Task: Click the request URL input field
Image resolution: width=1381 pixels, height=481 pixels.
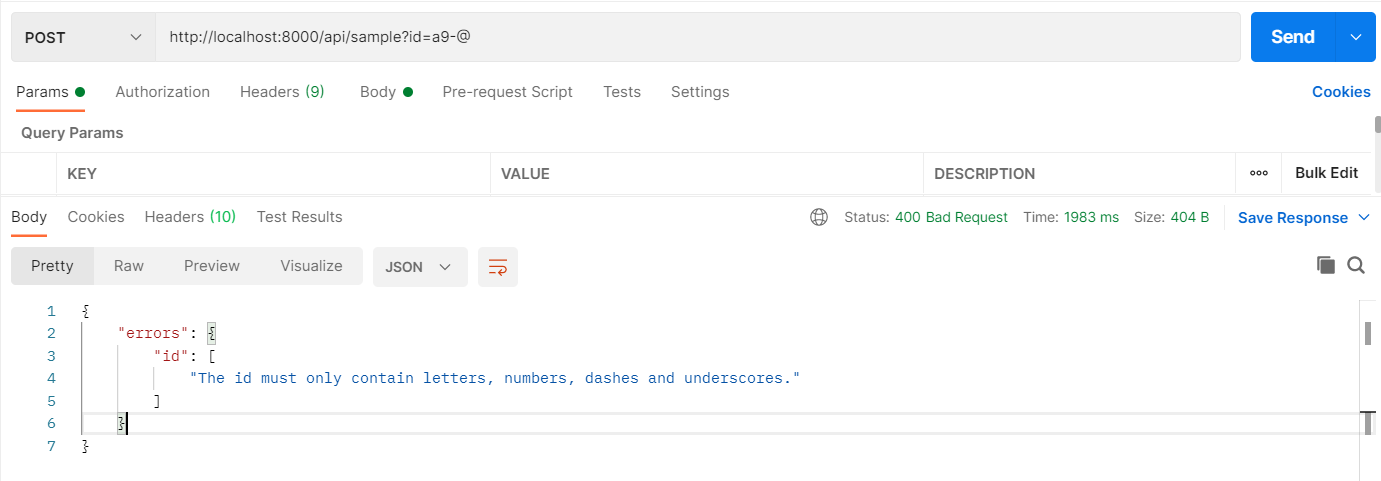Action: [698, 37]
